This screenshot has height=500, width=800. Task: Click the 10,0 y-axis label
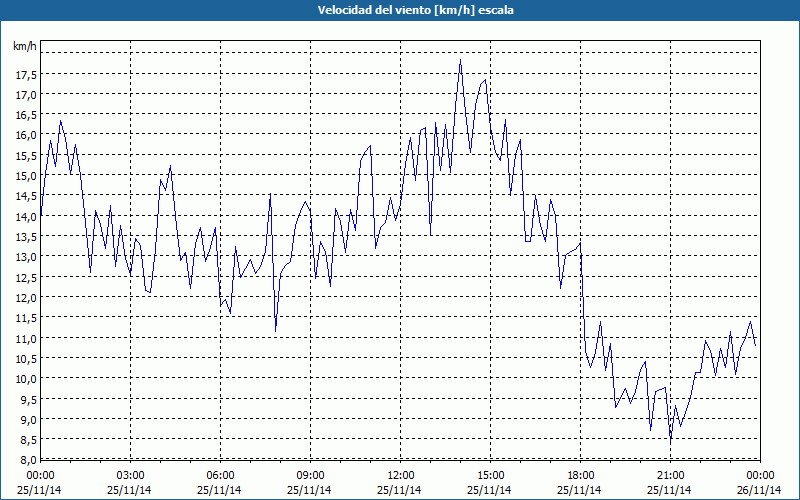[26, 379]
